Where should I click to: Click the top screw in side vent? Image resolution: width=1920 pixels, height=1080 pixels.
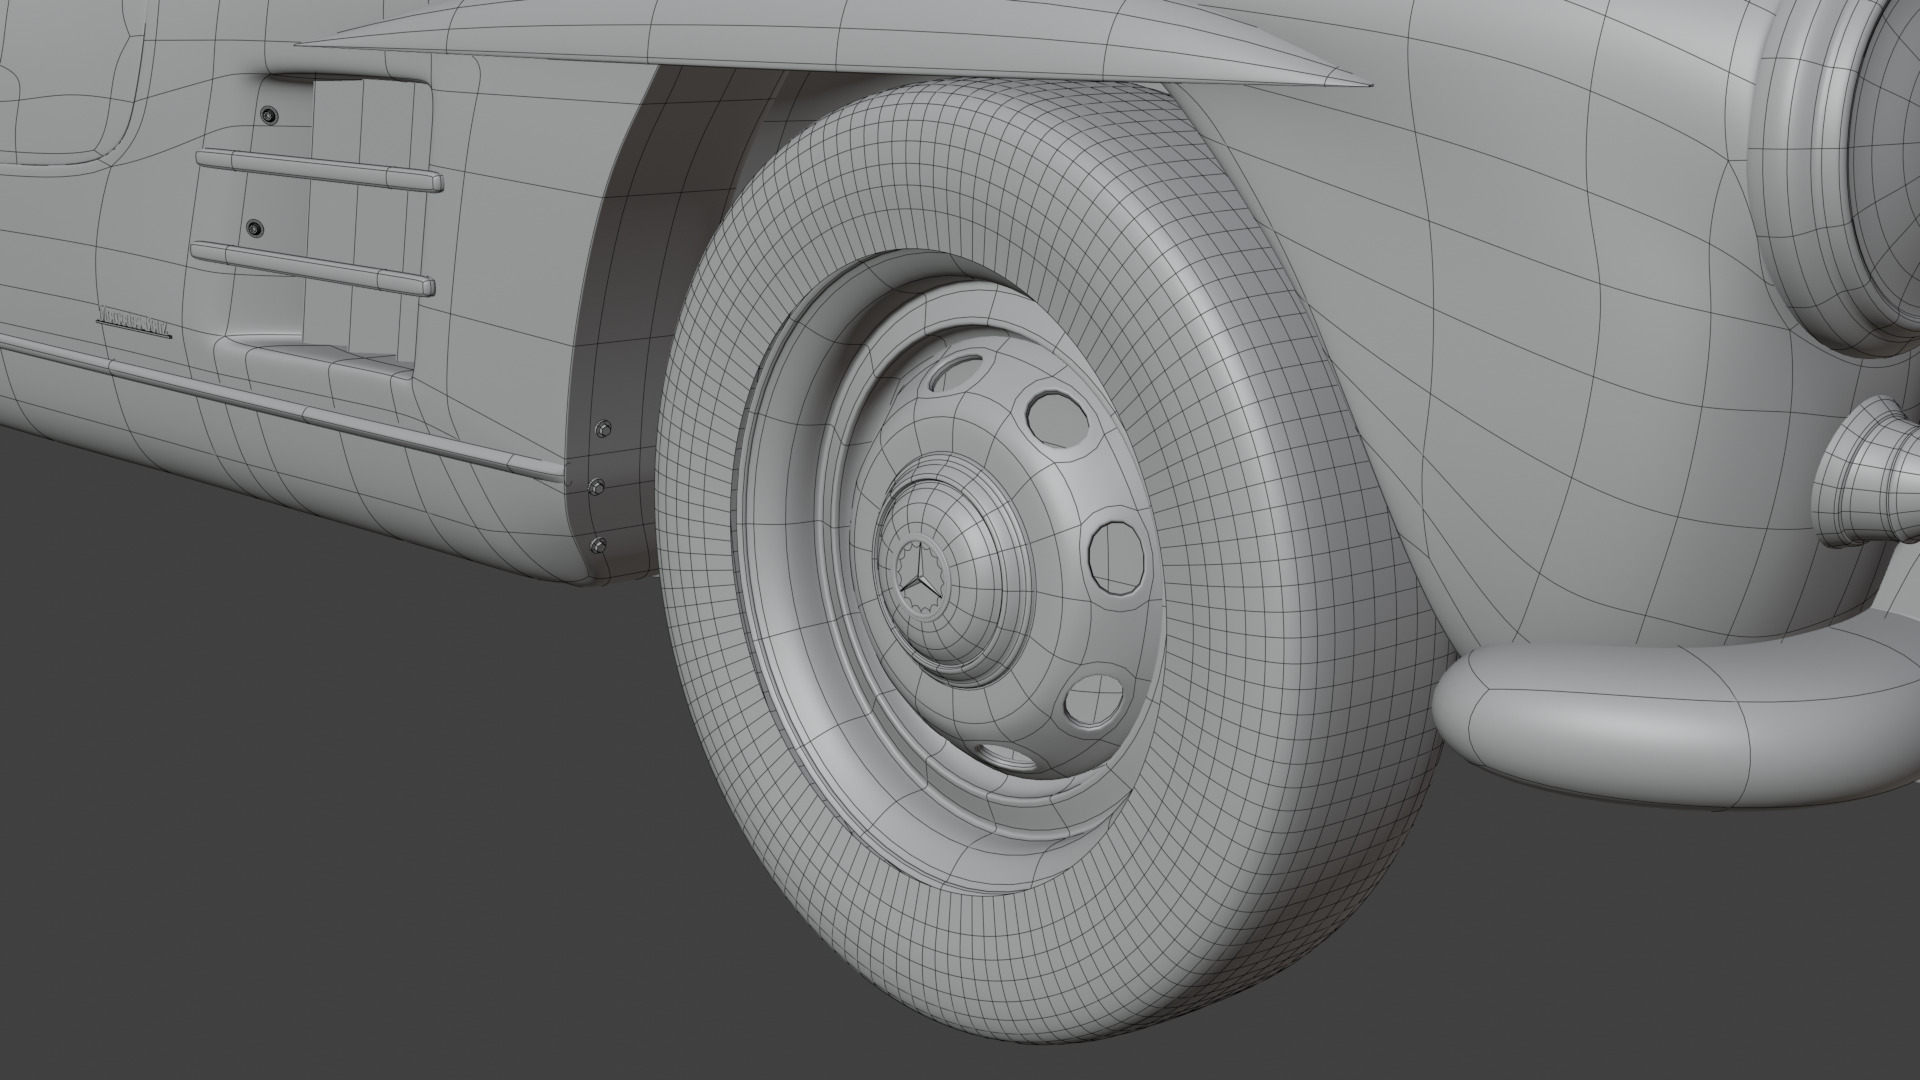pyautogui.click(x=268, y=116)
